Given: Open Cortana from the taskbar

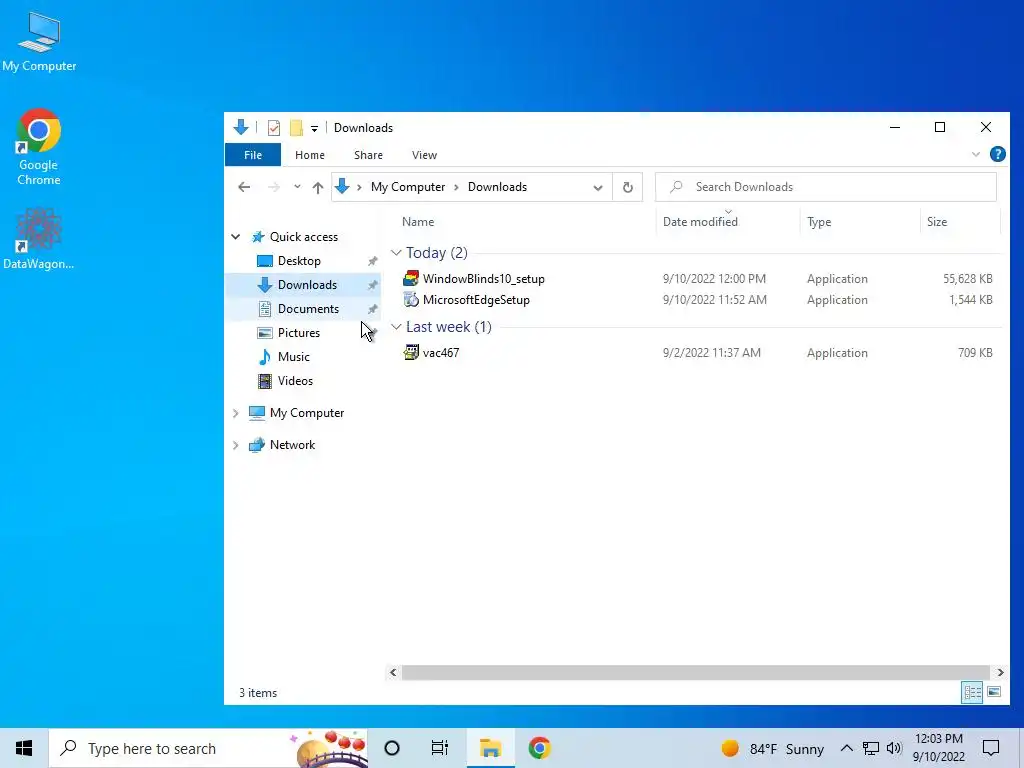Looking at the screenshot, I should [392, 748].
